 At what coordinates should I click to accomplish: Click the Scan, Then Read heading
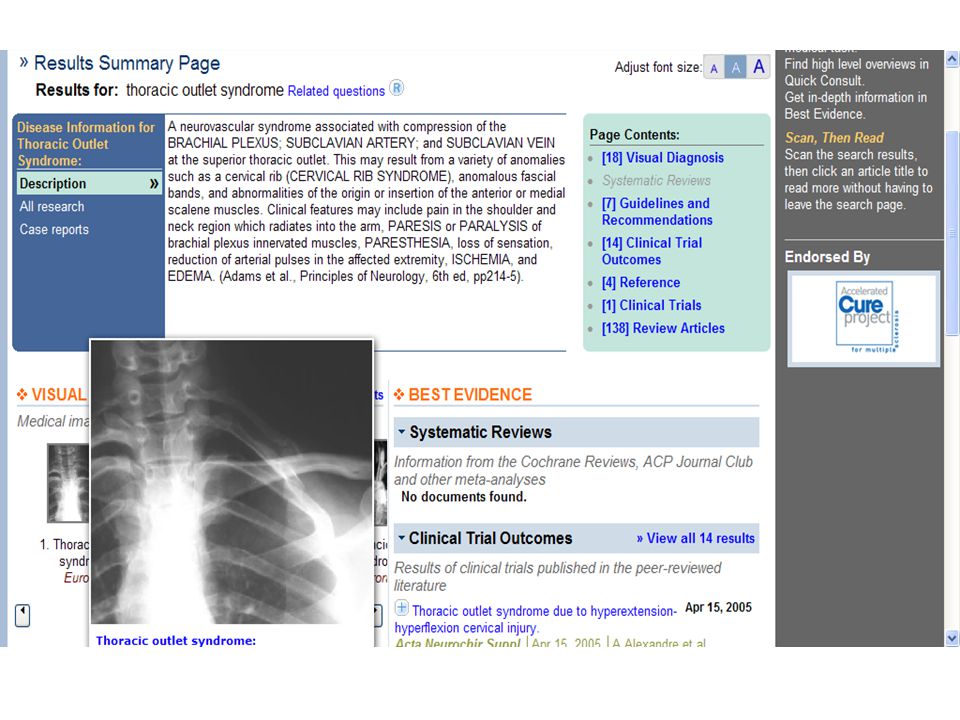point(834,138)
